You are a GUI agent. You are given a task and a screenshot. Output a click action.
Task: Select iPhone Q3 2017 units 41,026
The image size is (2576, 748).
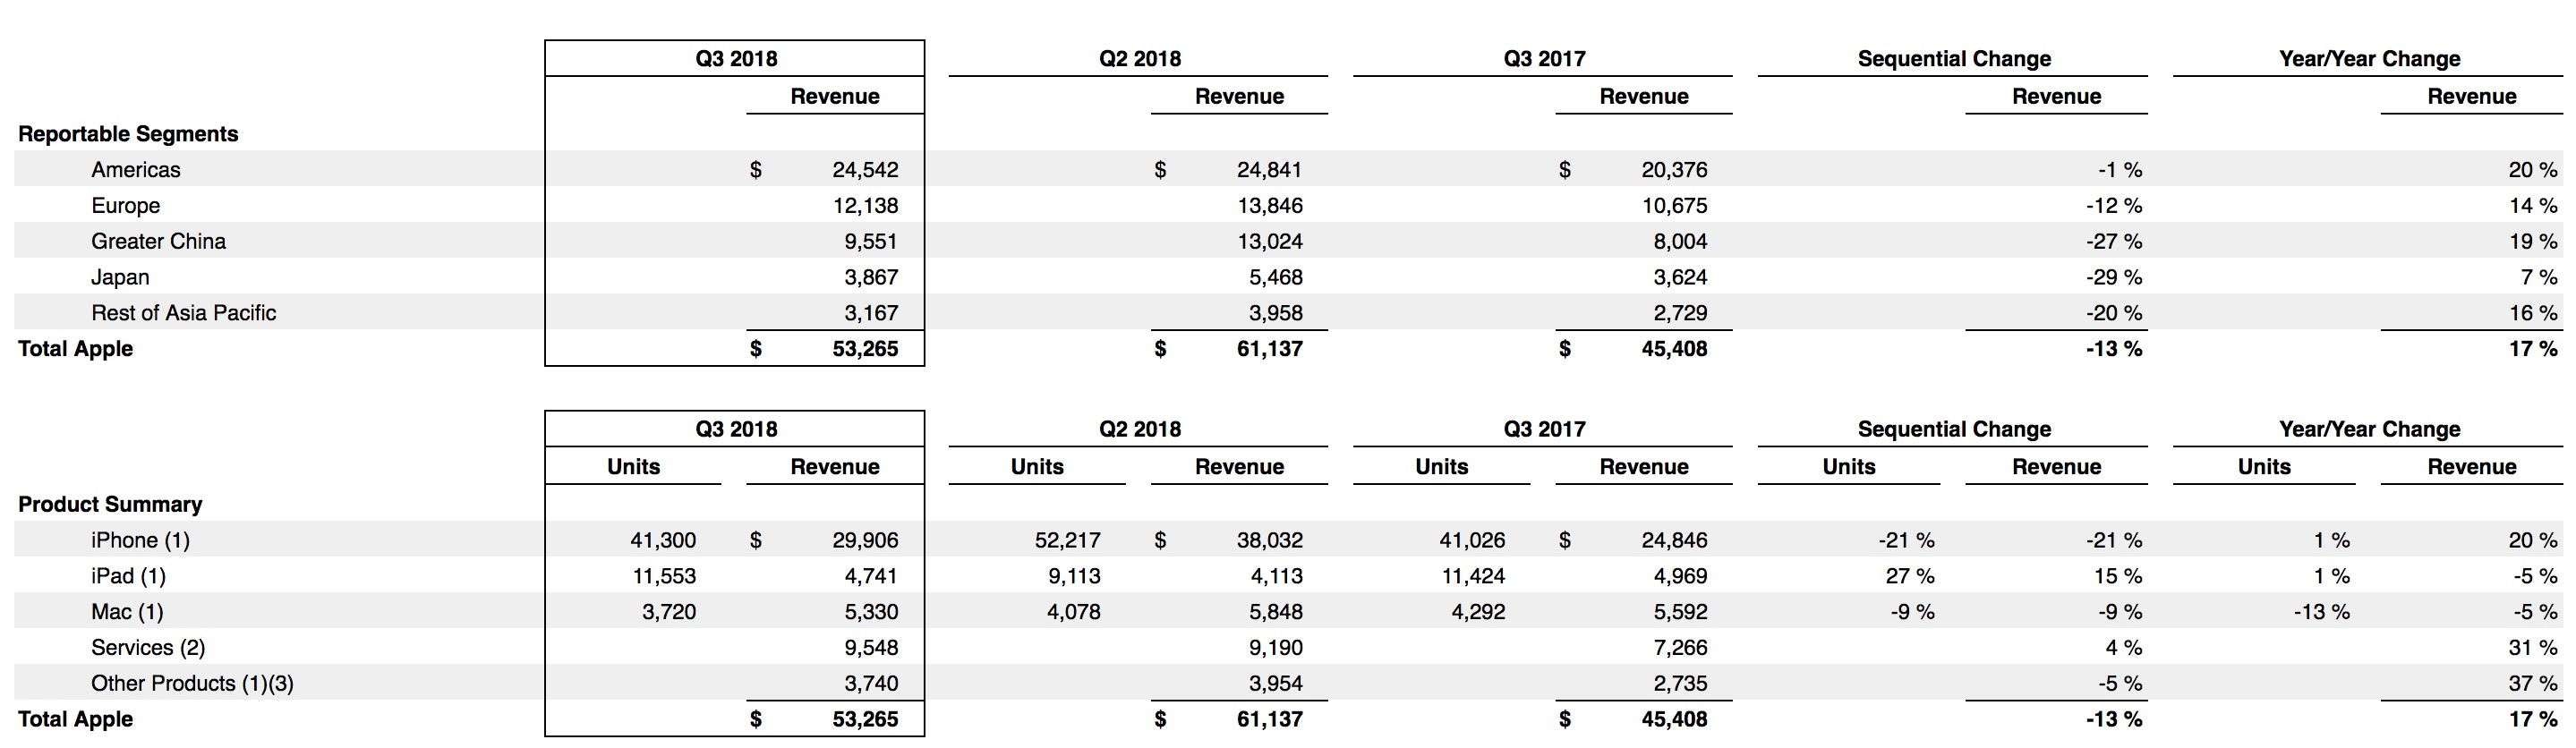pyautogui.click(x=1472, y=541)
